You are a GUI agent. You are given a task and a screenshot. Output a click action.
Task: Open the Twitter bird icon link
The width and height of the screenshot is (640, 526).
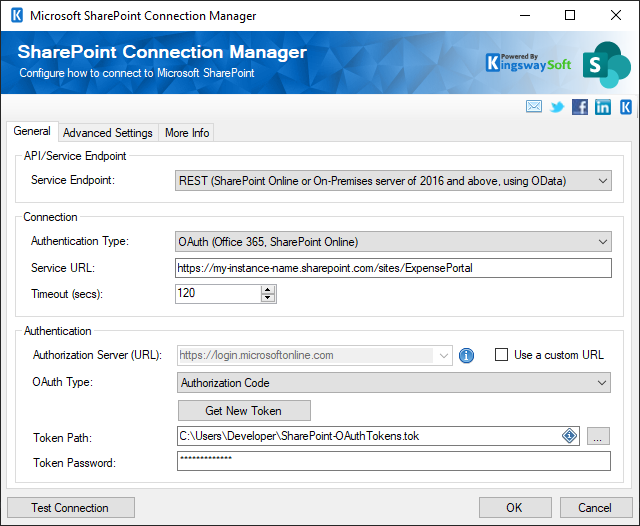pyautogui.click(x=557, y=107)
